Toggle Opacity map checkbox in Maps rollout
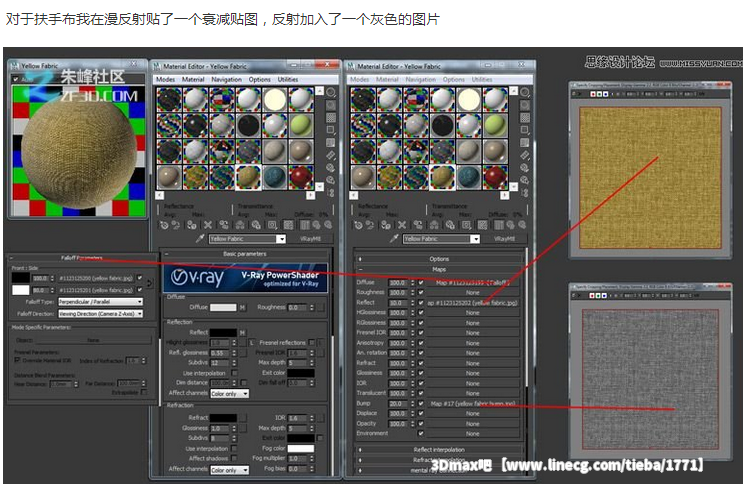 coord(421,423)
